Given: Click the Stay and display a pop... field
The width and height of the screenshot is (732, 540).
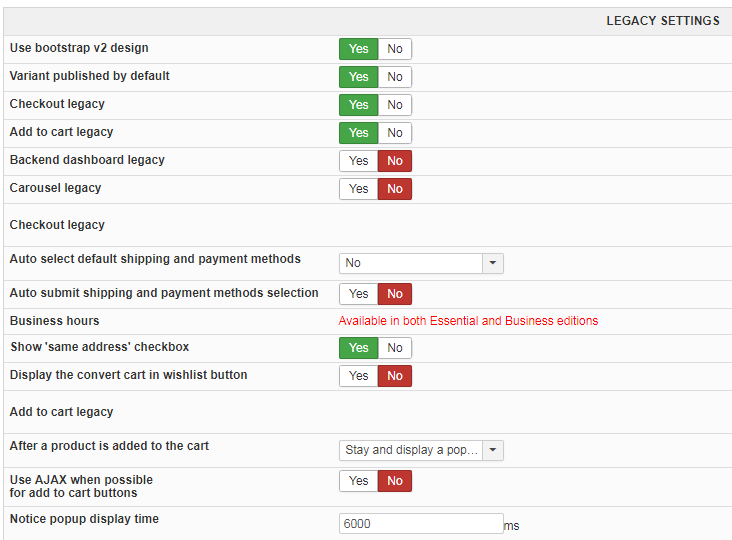Looking at the screenshot, I should tap(411, 450).
